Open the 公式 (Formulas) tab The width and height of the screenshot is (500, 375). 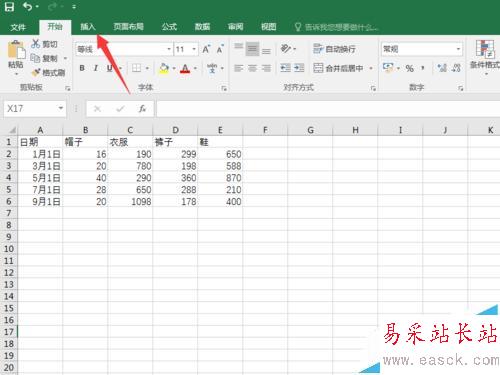click(169, 27)
